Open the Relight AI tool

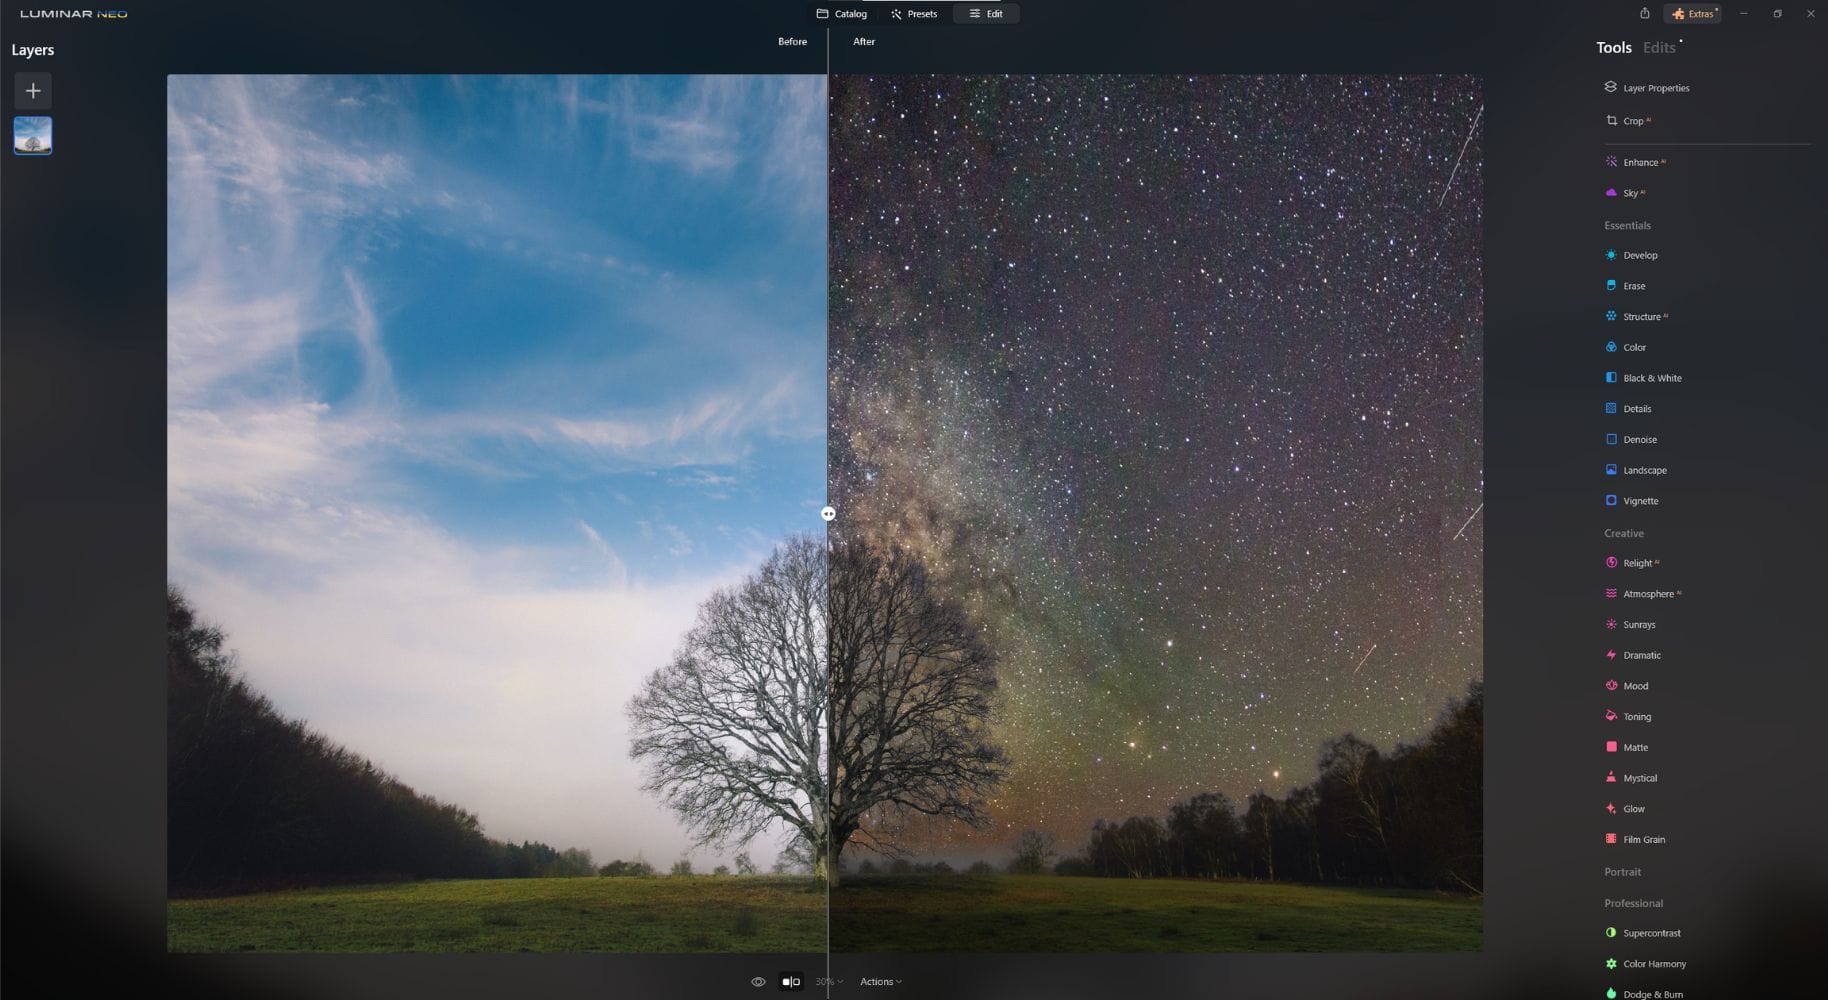click(x=1637, y=562)
